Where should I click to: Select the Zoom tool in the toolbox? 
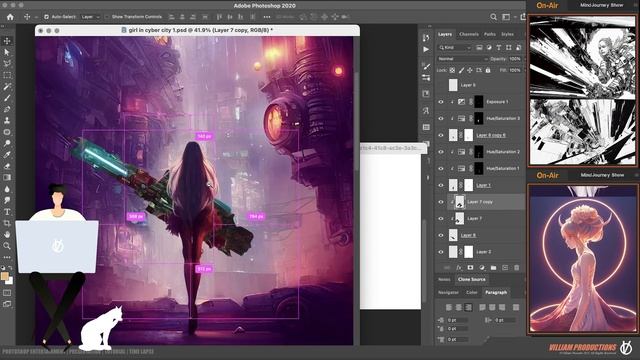pyautogui.click(x=7, y=246)
